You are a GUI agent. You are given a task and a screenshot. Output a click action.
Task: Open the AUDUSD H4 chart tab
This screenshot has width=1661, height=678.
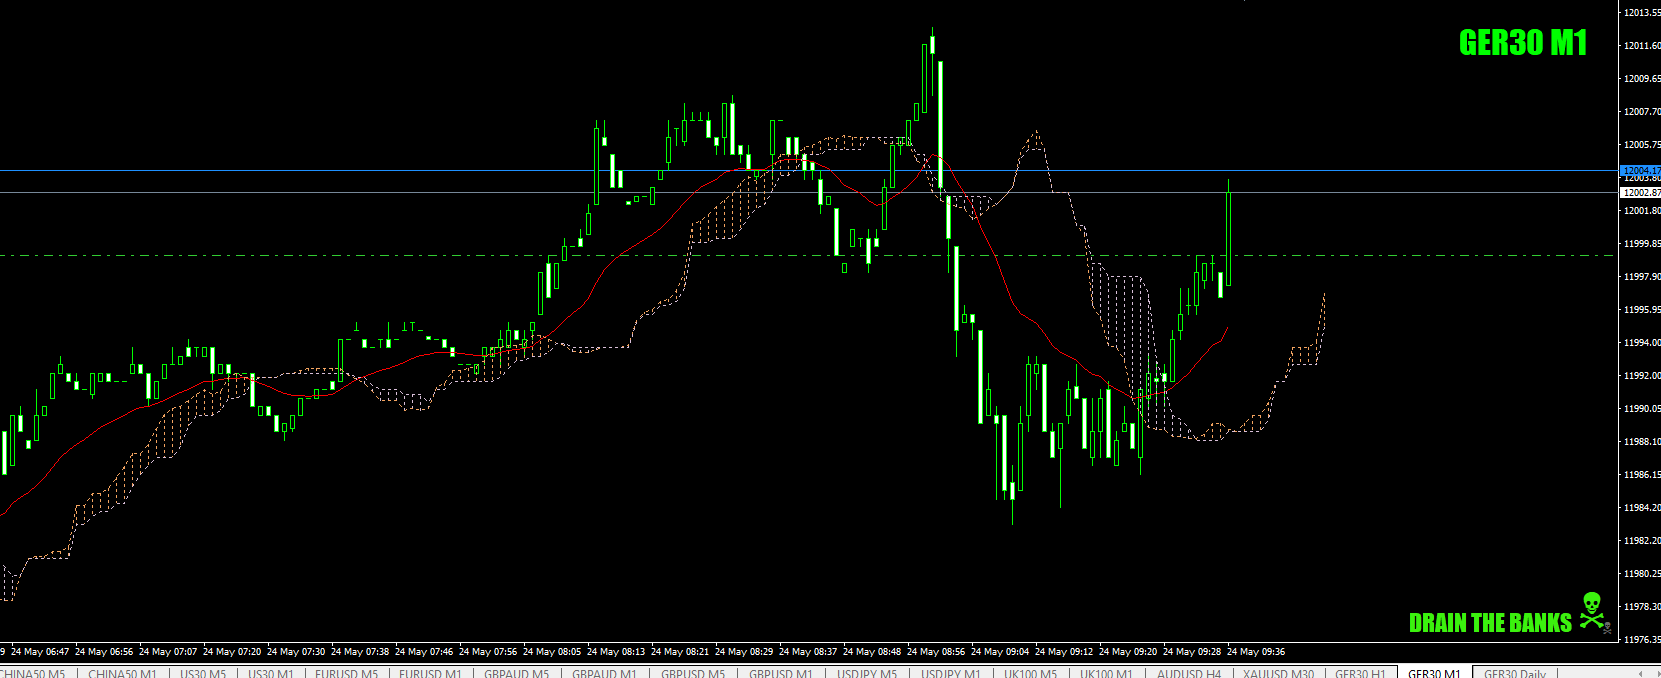[1189, 673]
